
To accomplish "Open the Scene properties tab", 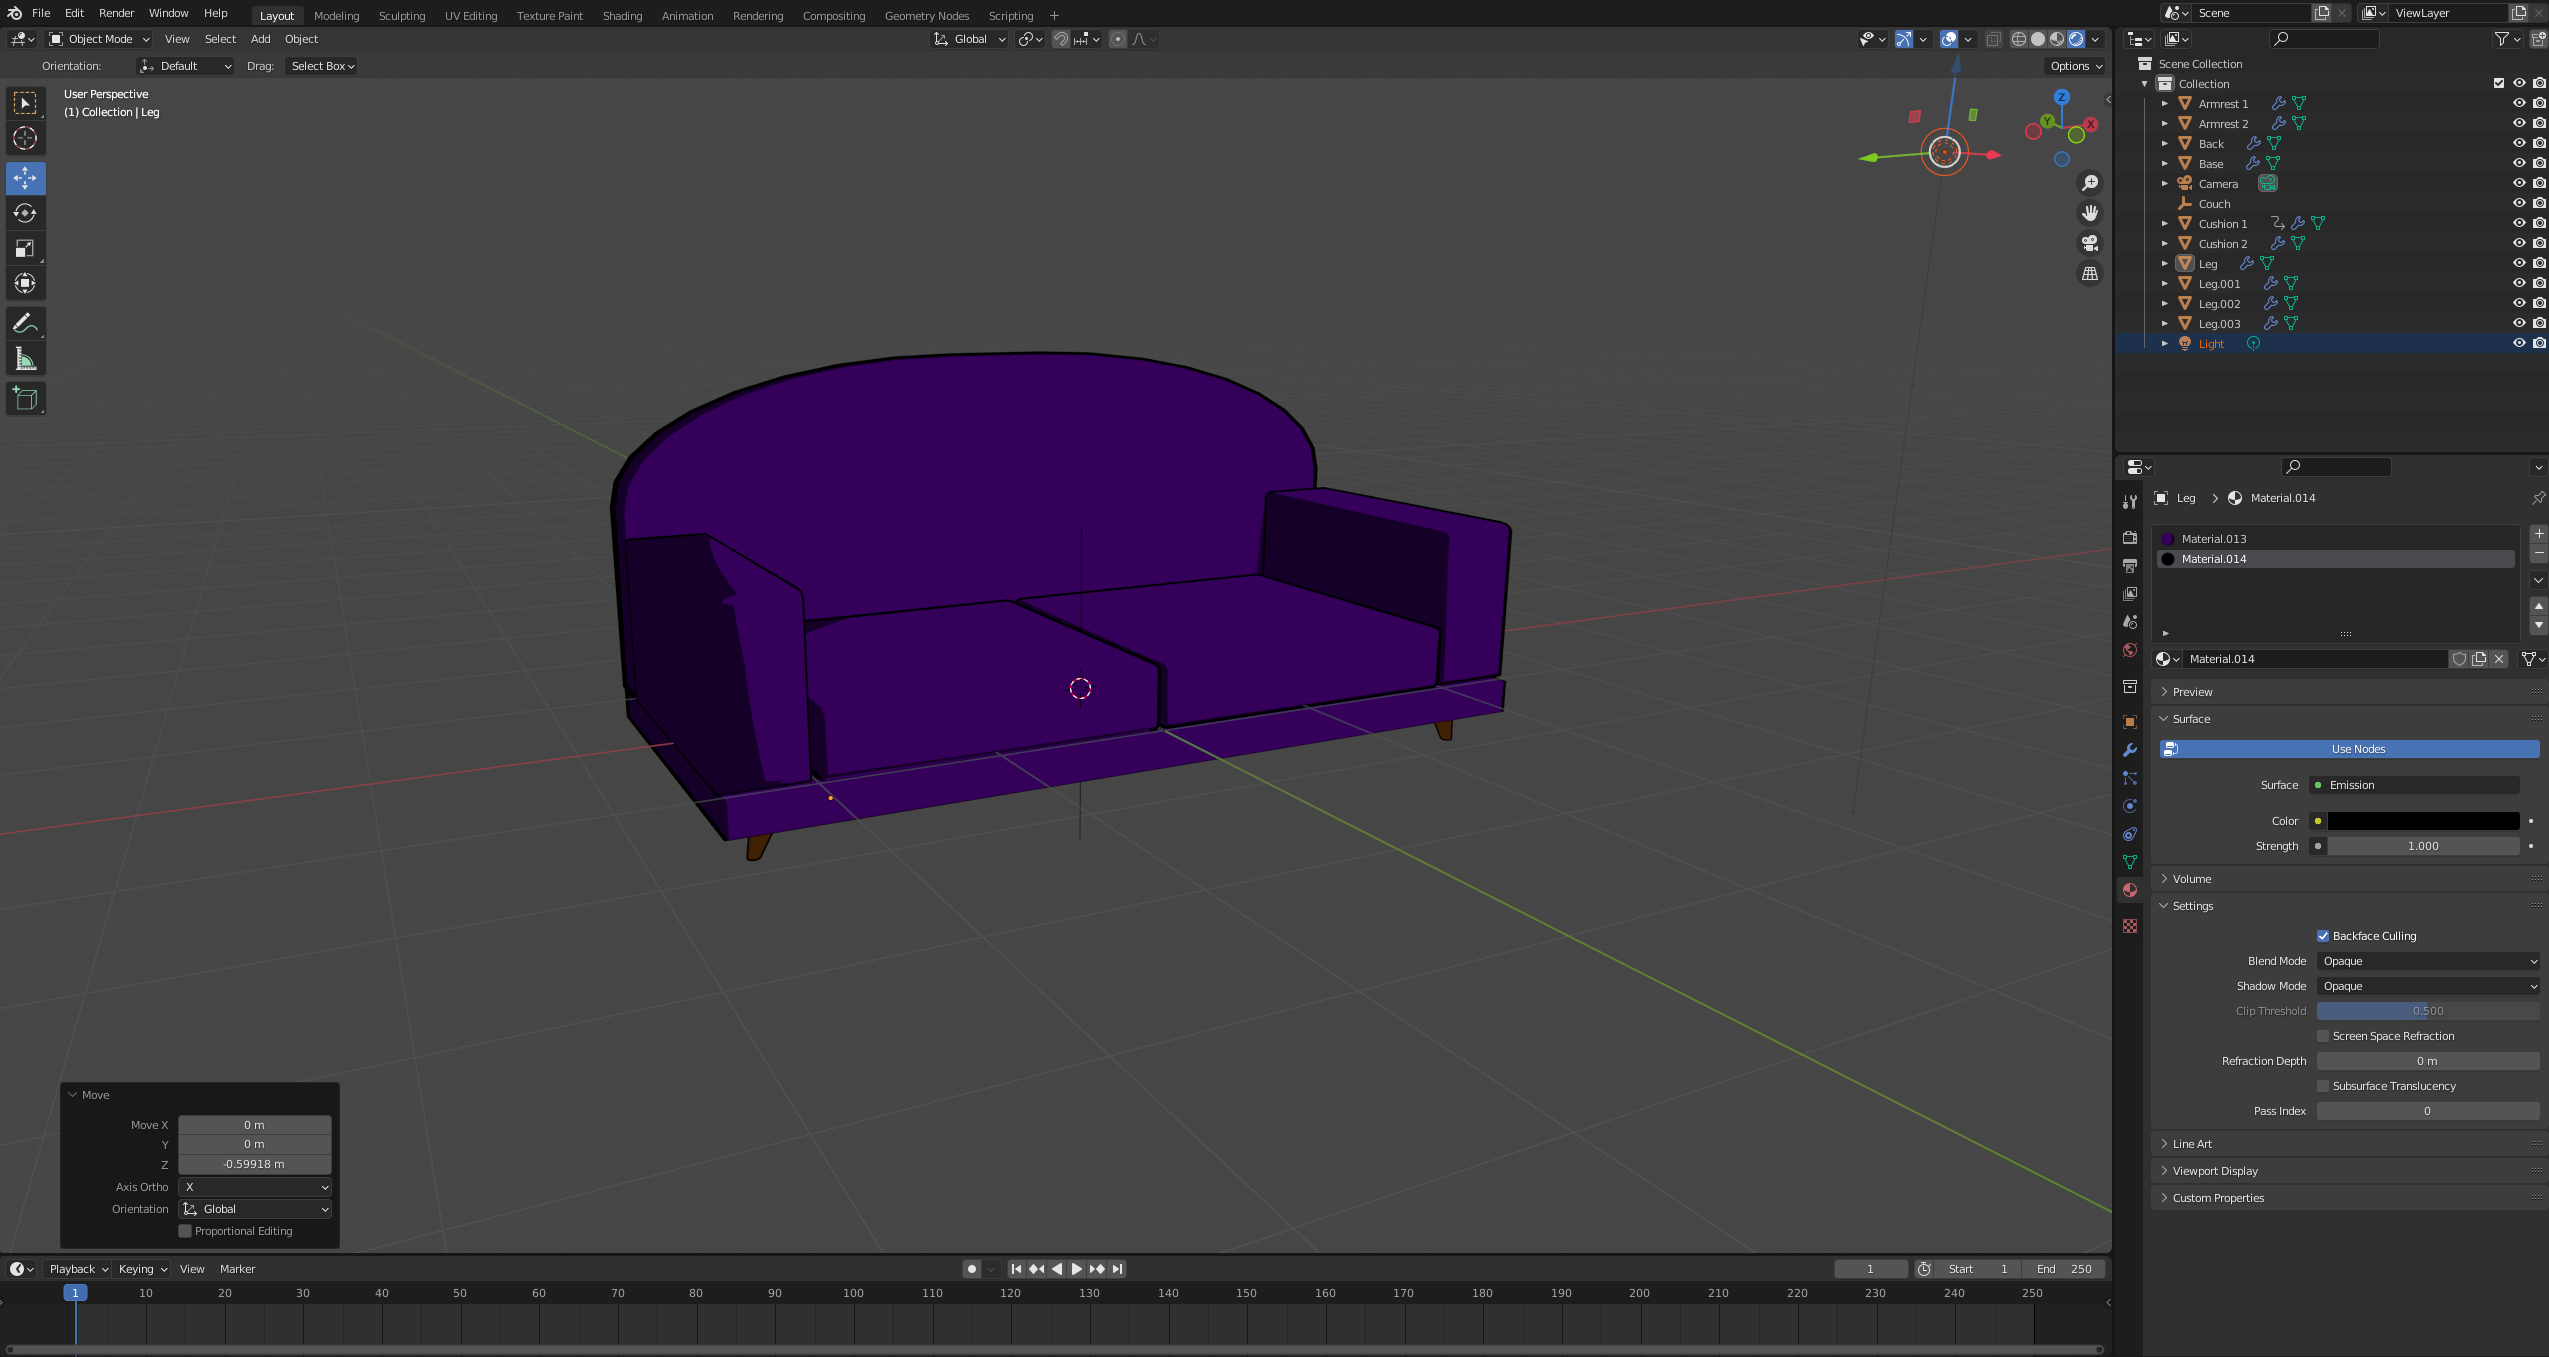I will click(2130, 622).
